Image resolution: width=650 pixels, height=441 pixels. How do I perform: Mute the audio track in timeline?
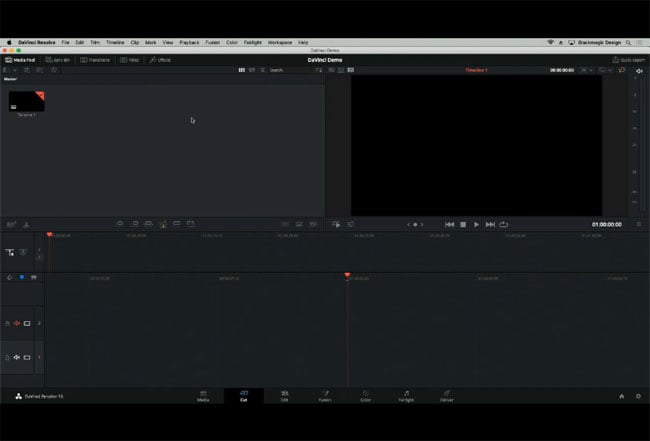(17, 357)
